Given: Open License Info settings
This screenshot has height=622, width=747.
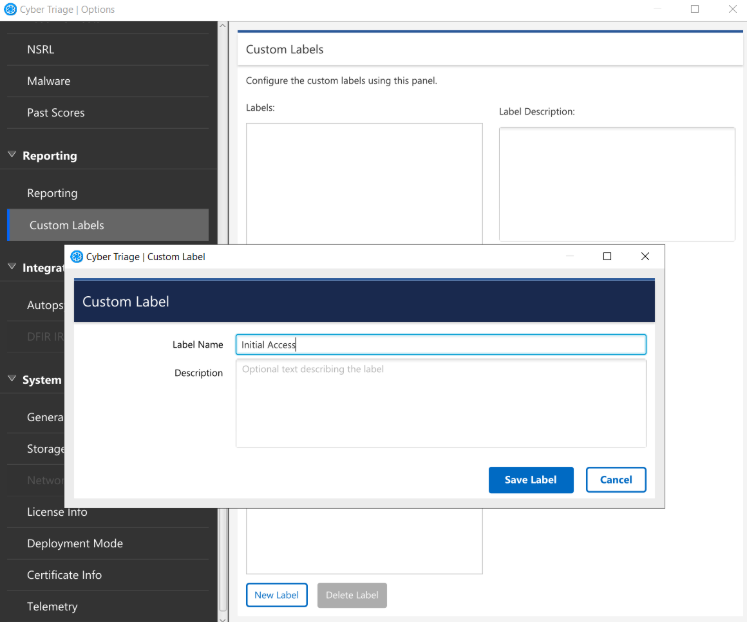Looking at the screenshot, I should coord(57,512).
